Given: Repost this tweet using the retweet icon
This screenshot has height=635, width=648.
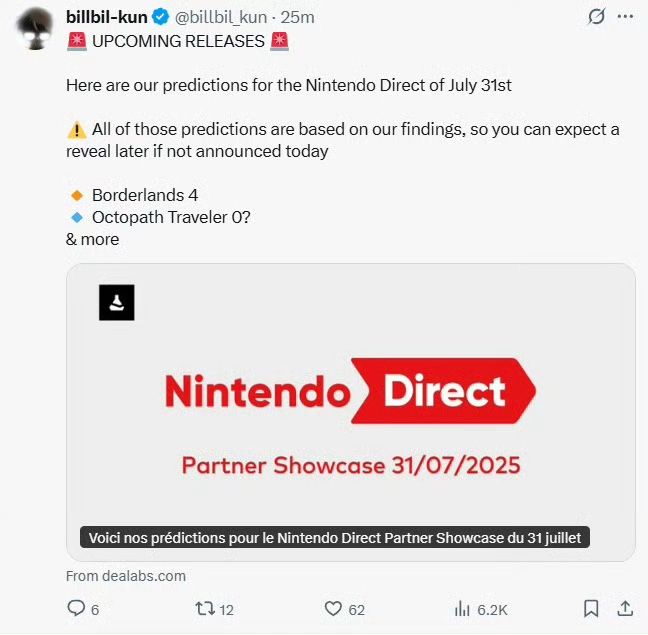Looking at the screenshot, I should [x=205, y=609].
